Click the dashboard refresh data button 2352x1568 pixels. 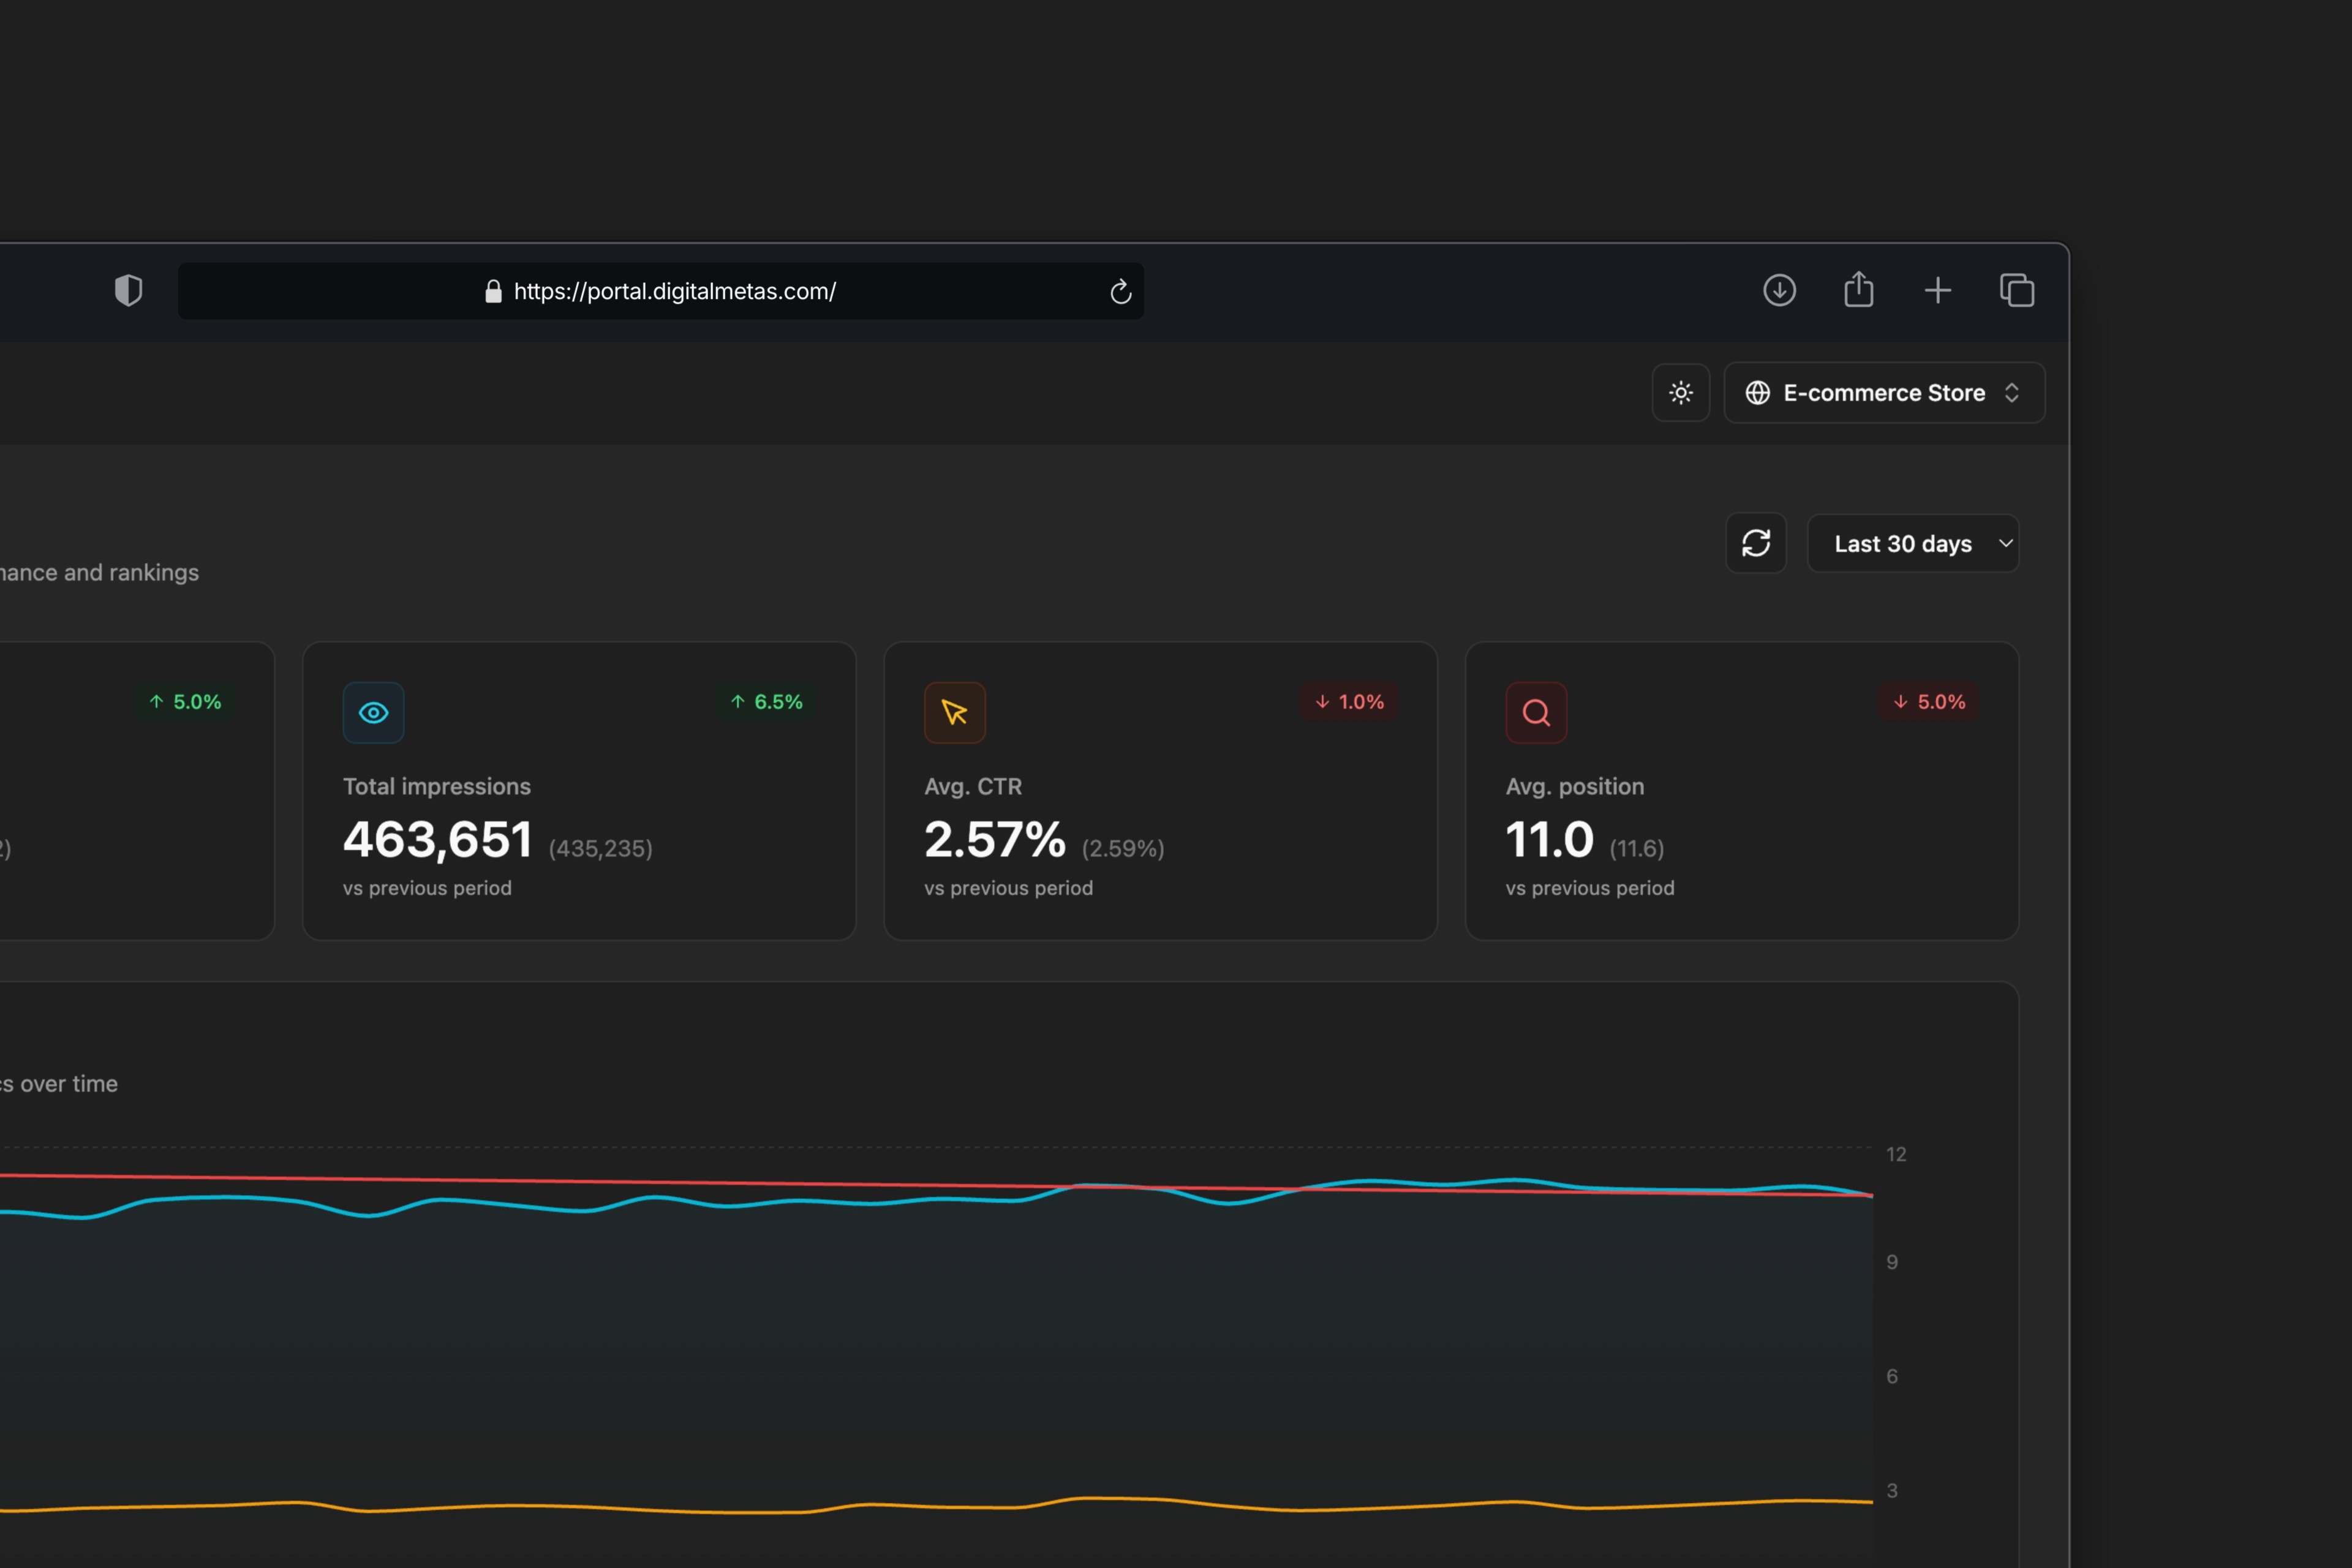coord(1756,543)
